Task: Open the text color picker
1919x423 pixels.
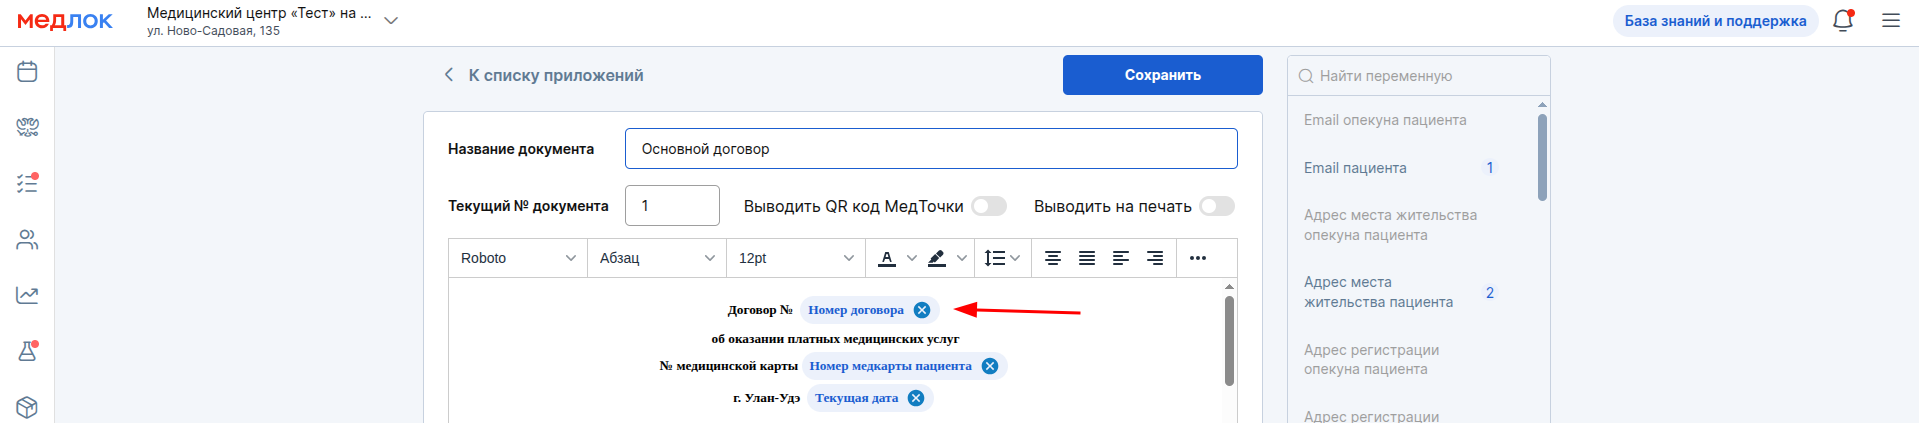Action: [x=887, y=258]
